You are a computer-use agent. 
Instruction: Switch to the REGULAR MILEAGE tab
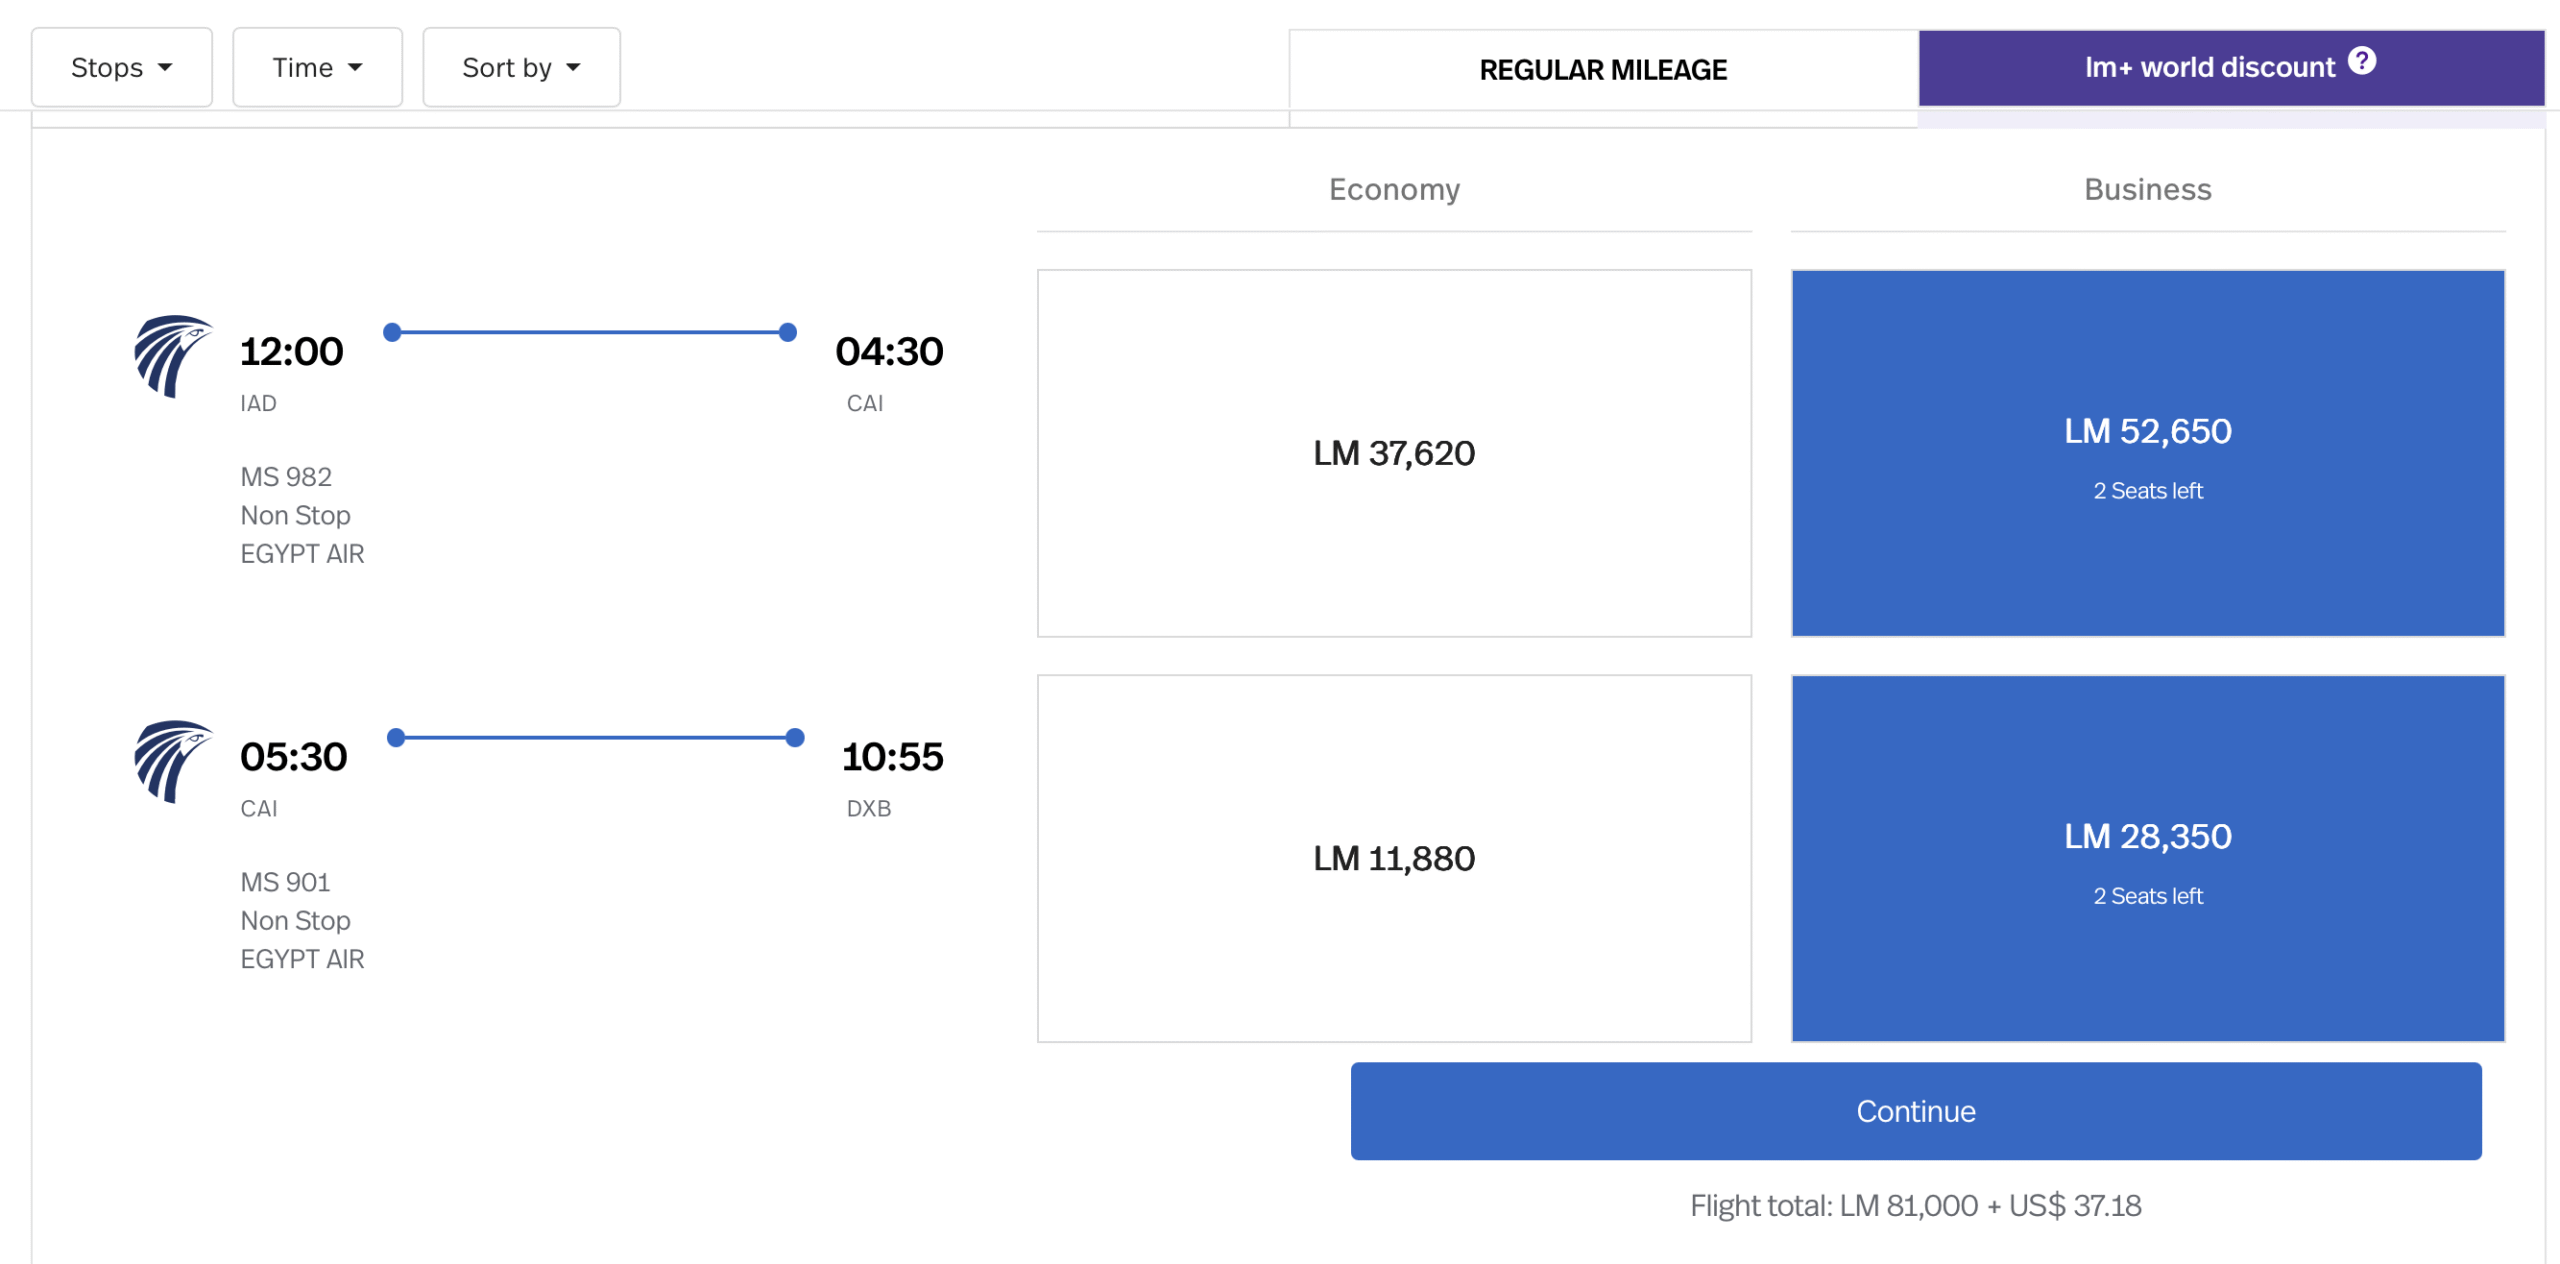click(x=1602, y=70)
